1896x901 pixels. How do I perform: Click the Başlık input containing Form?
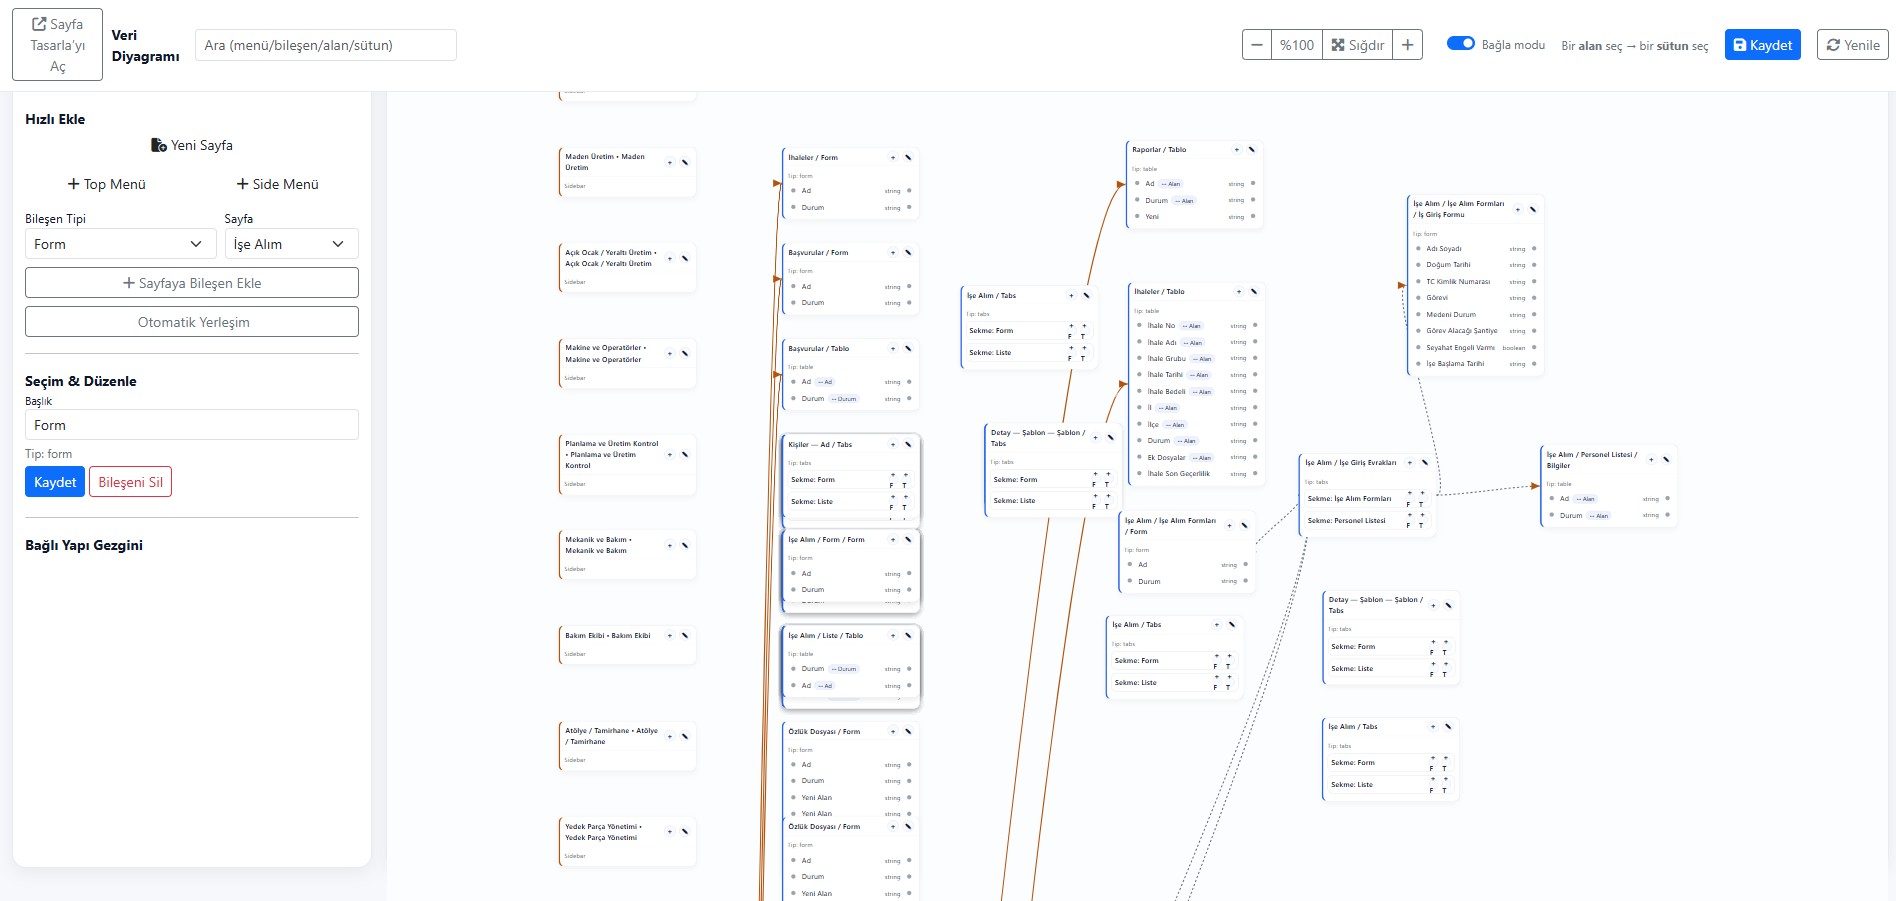pyautogui.click(x=191, y=425)
